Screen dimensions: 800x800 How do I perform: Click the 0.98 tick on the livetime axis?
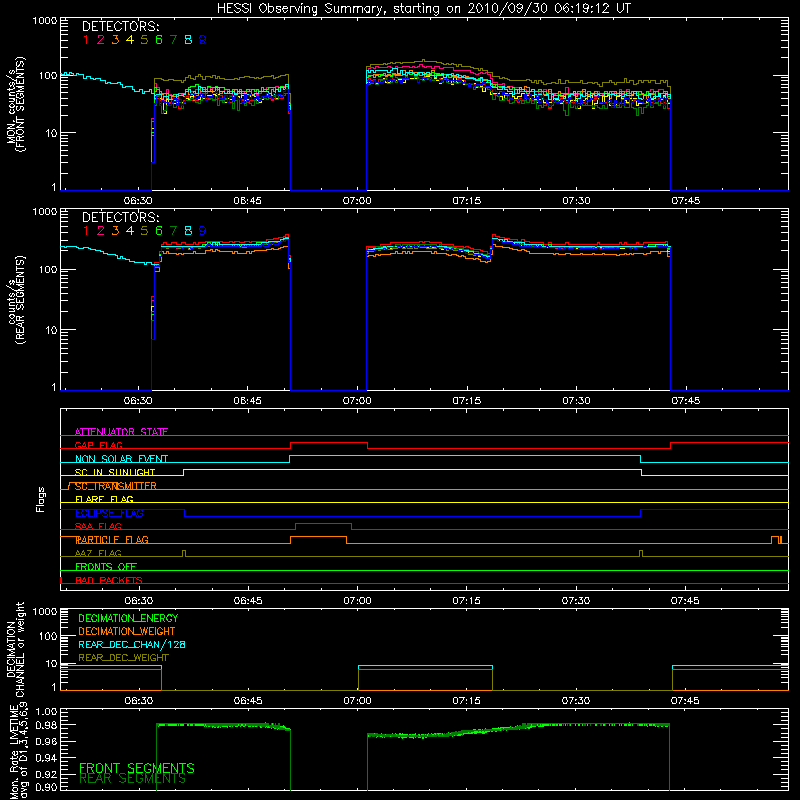point(46,725)
